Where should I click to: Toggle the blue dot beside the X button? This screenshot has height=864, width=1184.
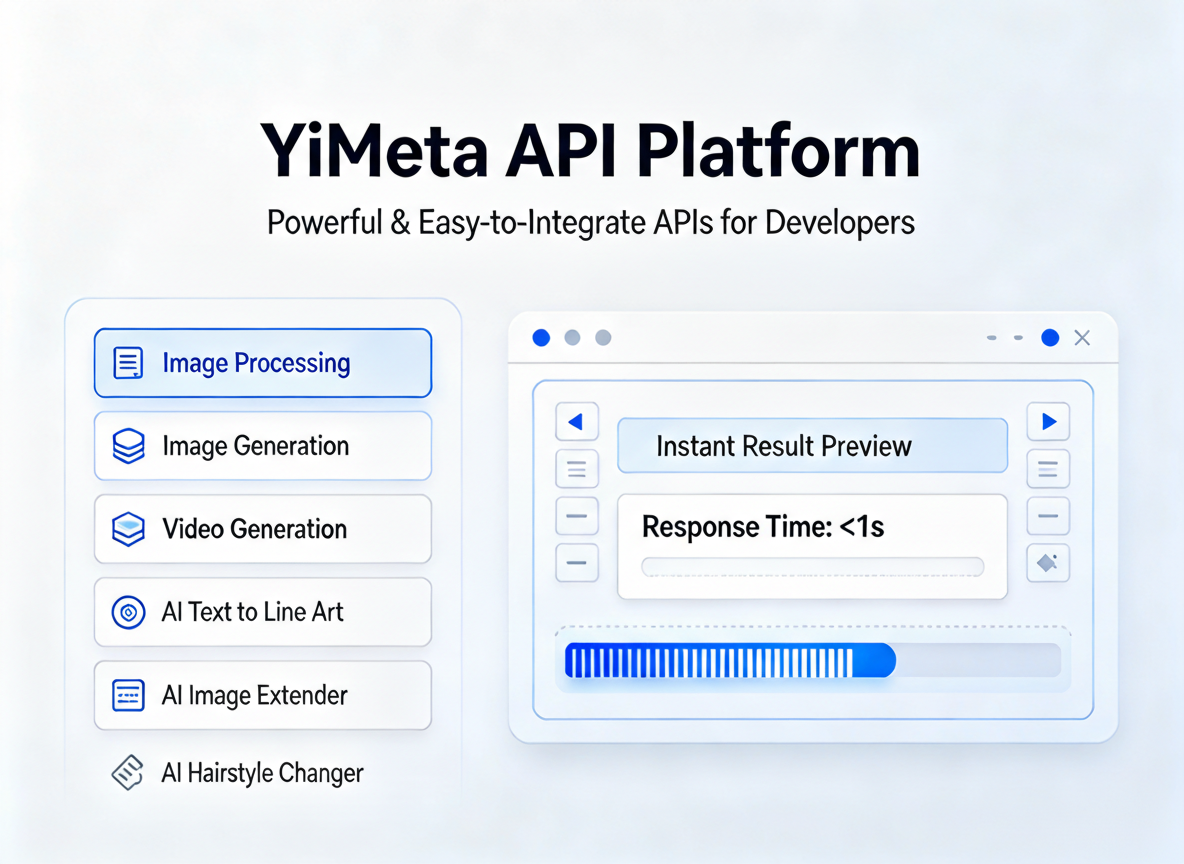pyautogui.click(x=1050, y=338)
